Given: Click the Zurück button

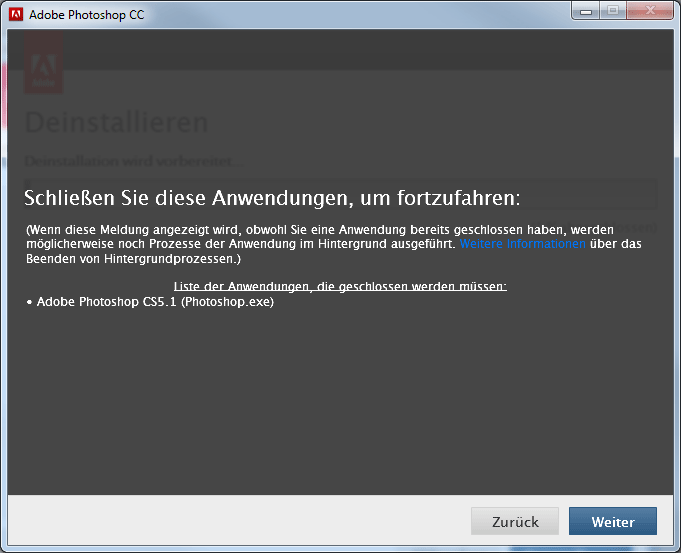Looking at the screenshot, I should click(515, 521).
